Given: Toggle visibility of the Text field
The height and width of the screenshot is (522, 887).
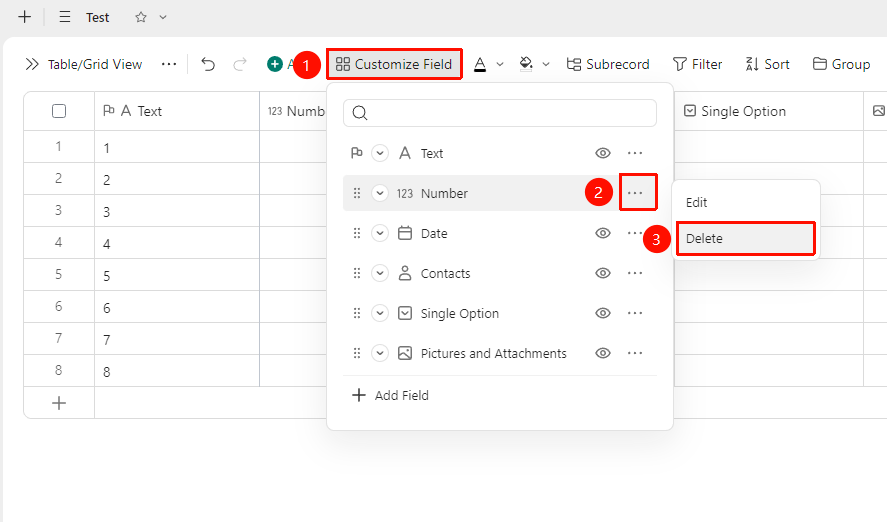Looking at the screenshot, I should coord(603,153).
